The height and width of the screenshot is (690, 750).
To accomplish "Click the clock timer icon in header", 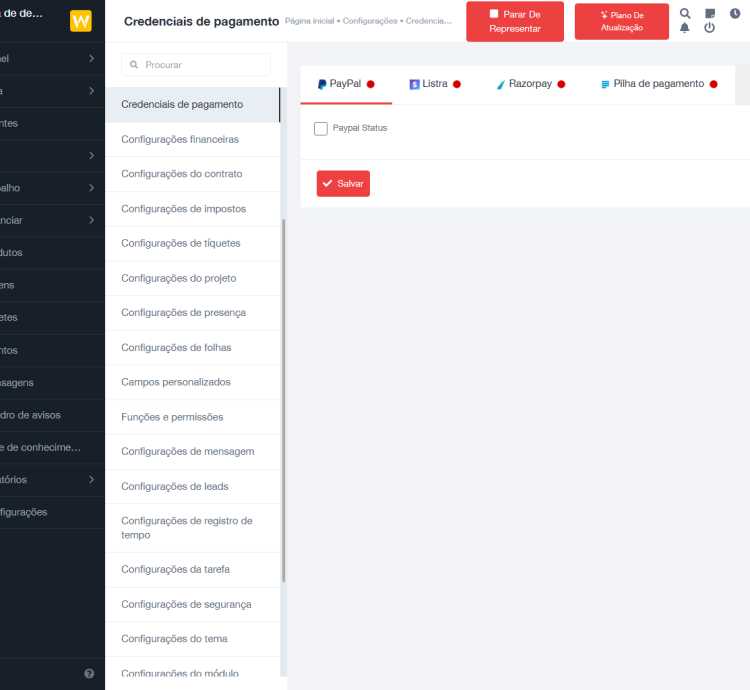I will tap(735, 14).
